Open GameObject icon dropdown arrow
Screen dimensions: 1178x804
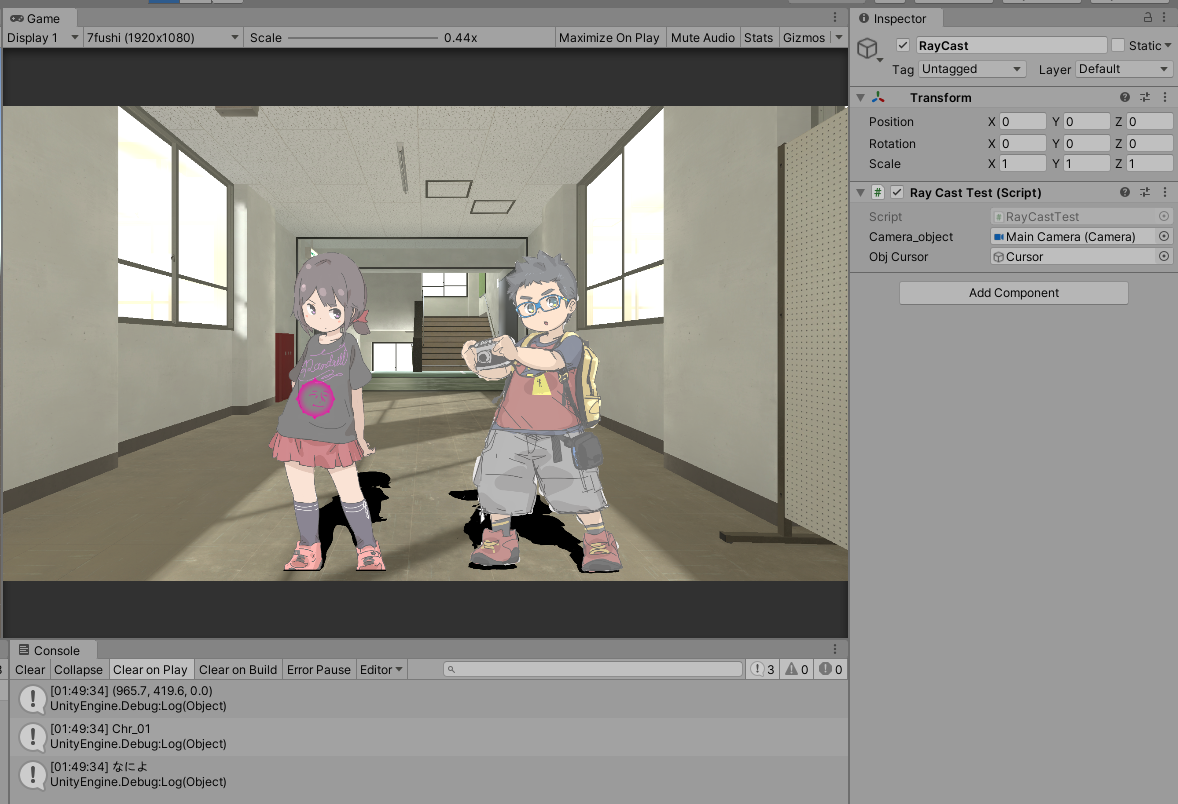click(x=880, y=60)
